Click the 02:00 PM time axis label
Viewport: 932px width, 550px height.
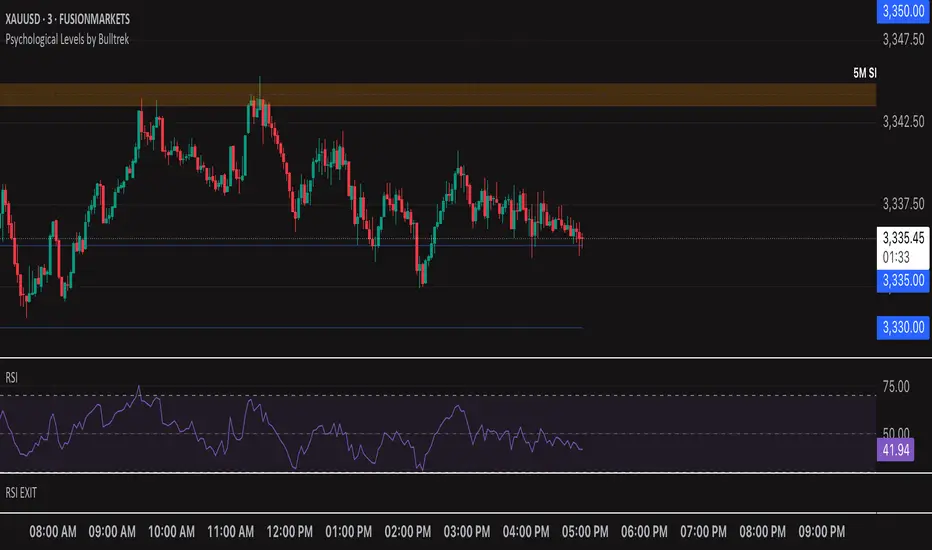click(x=408, y=532)
